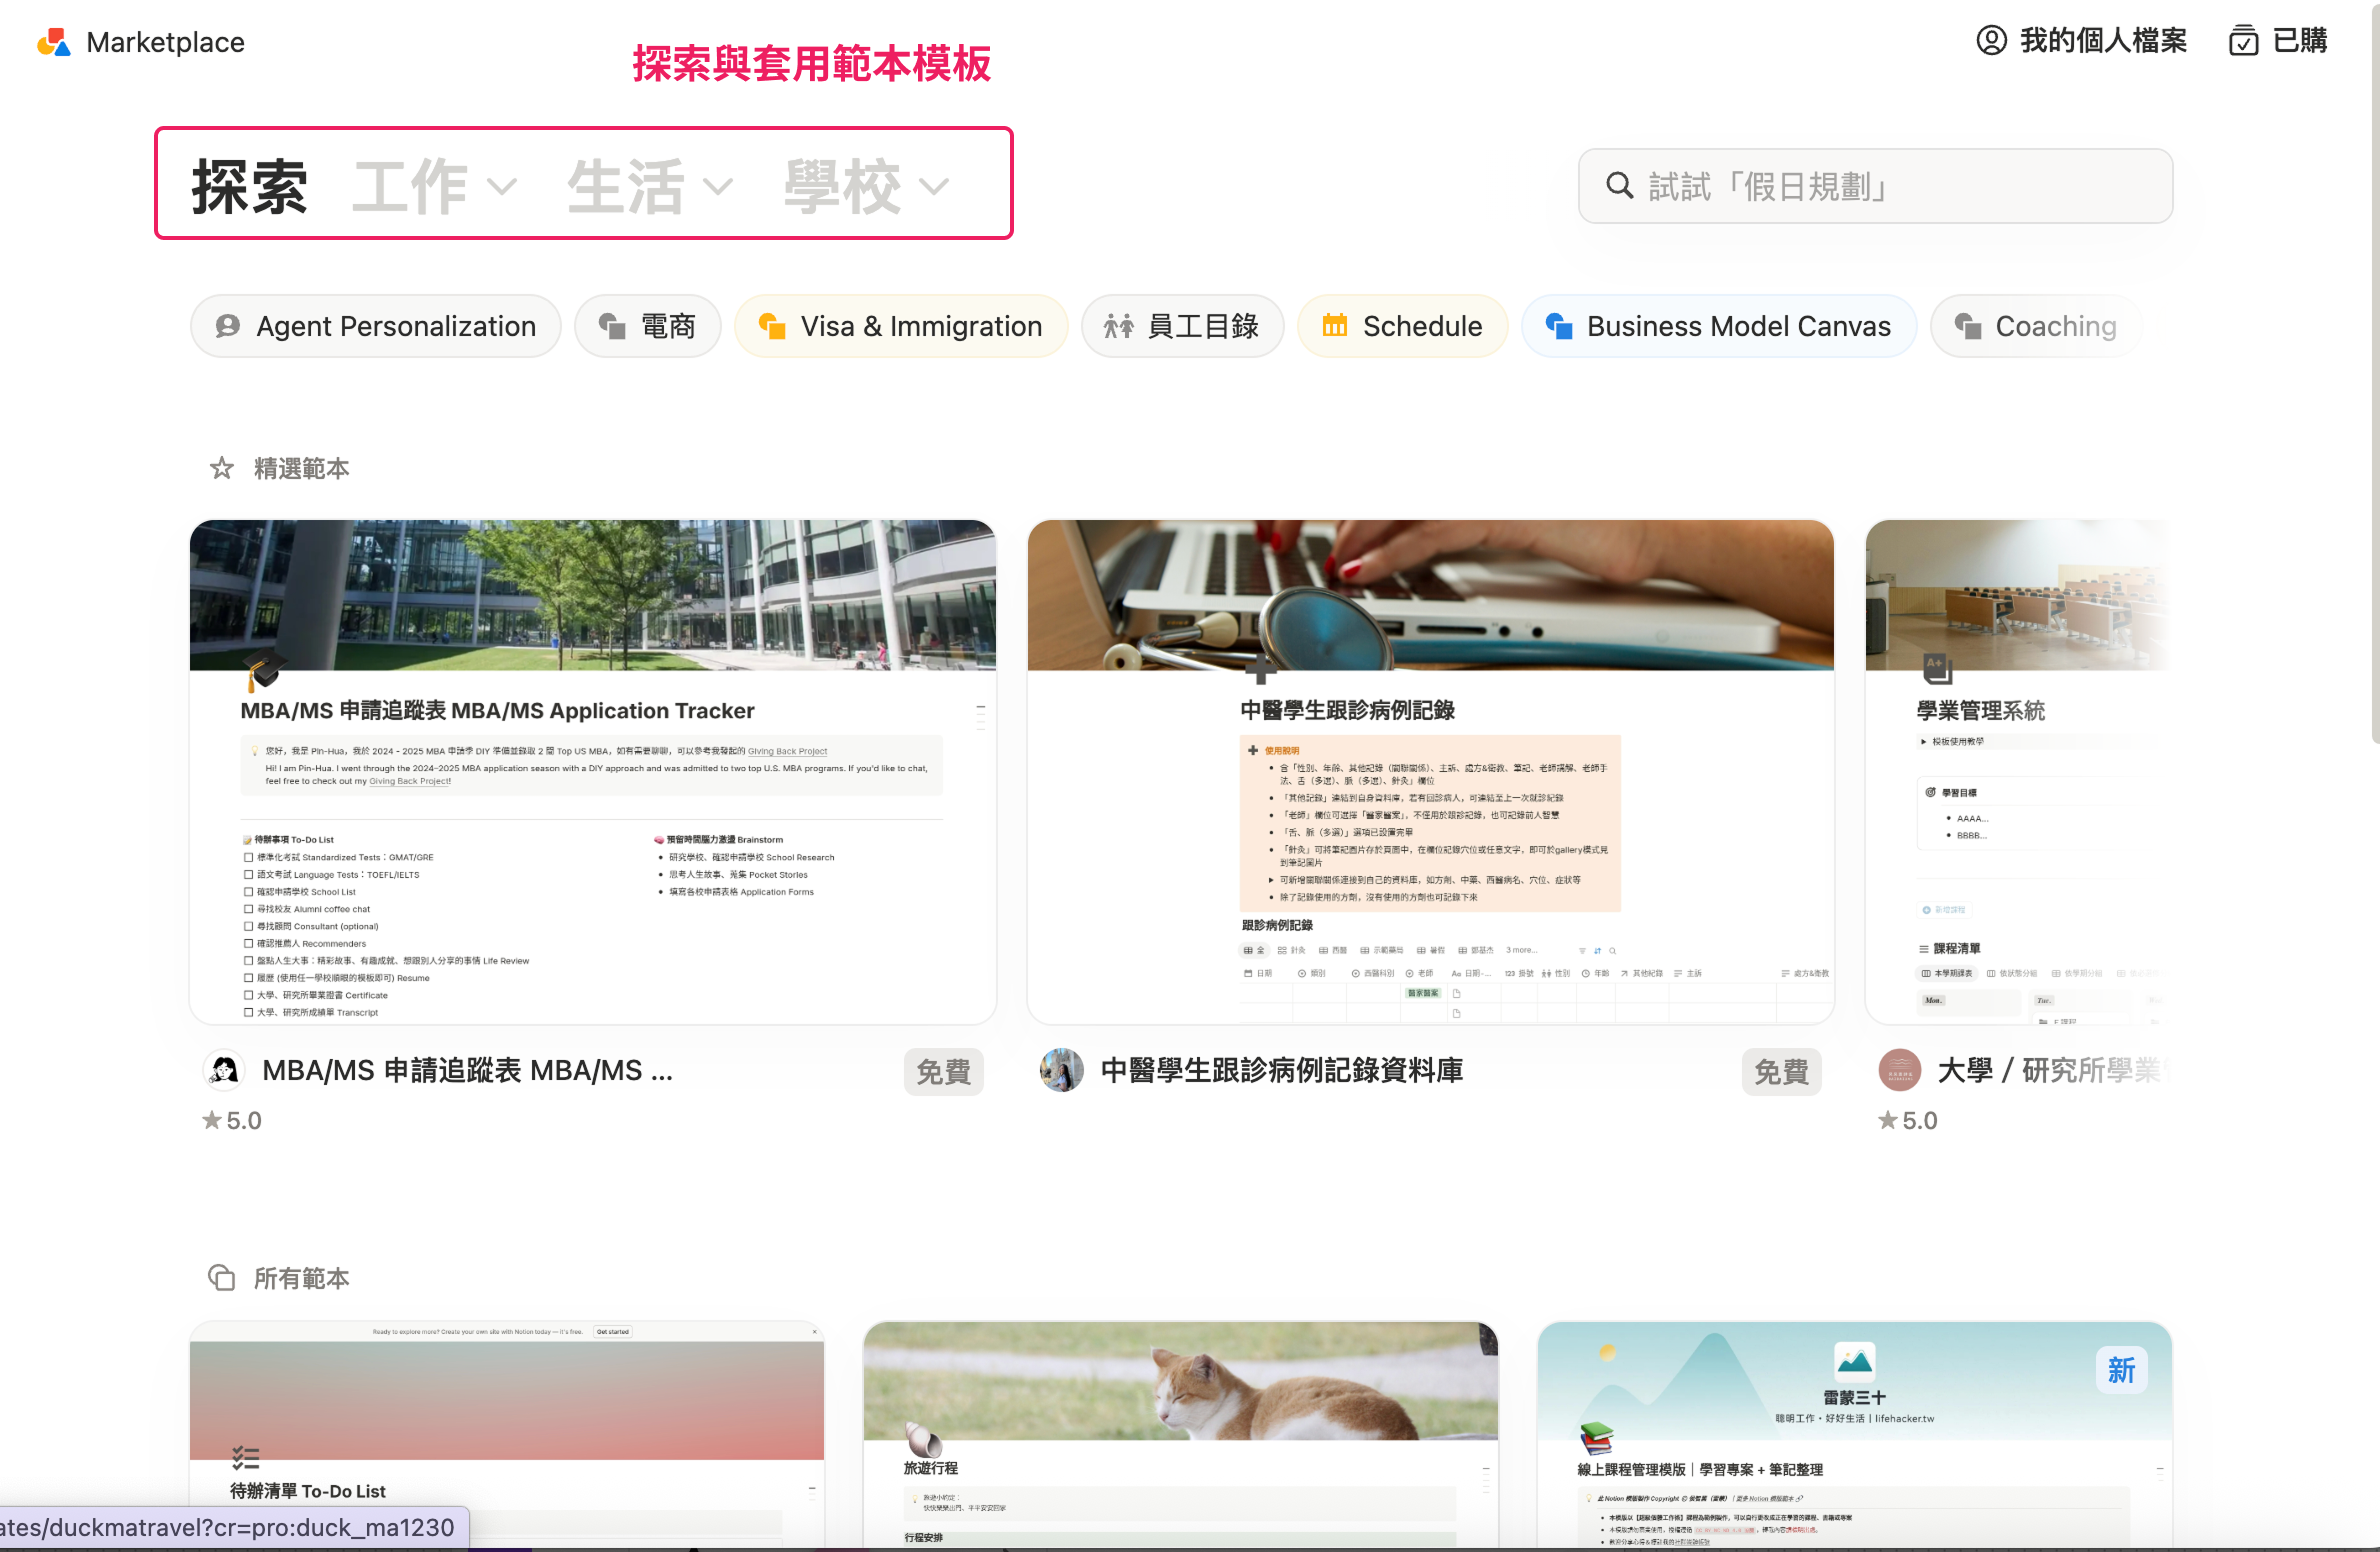Open my profile via the user icon
The height and width of the screenshot is (1552, 2380).
click(1991, 40)
